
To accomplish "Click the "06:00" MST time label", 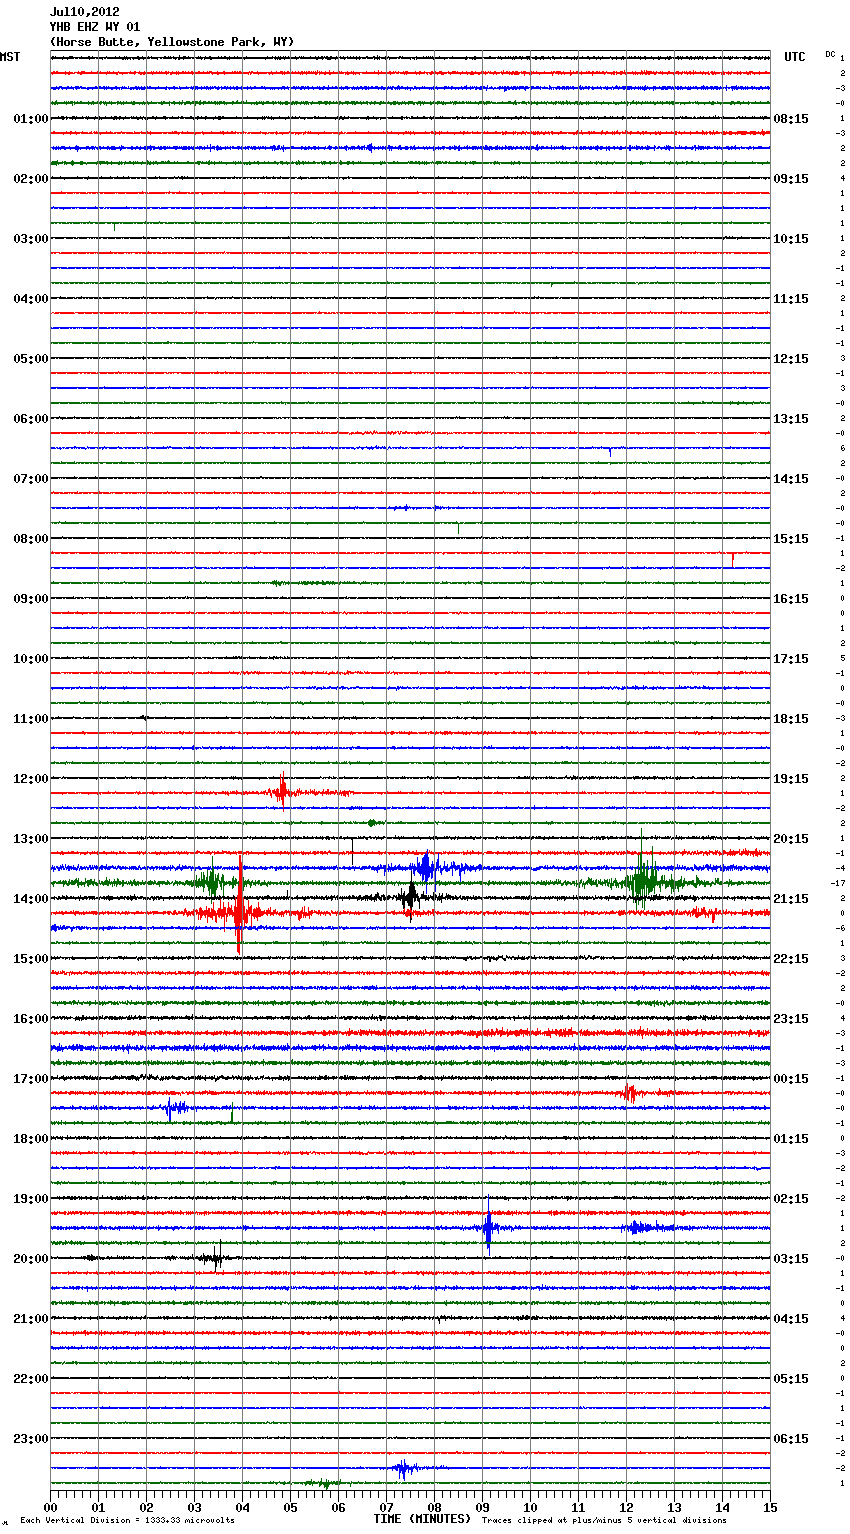I will pyautogui.click(x=30, y=419).
